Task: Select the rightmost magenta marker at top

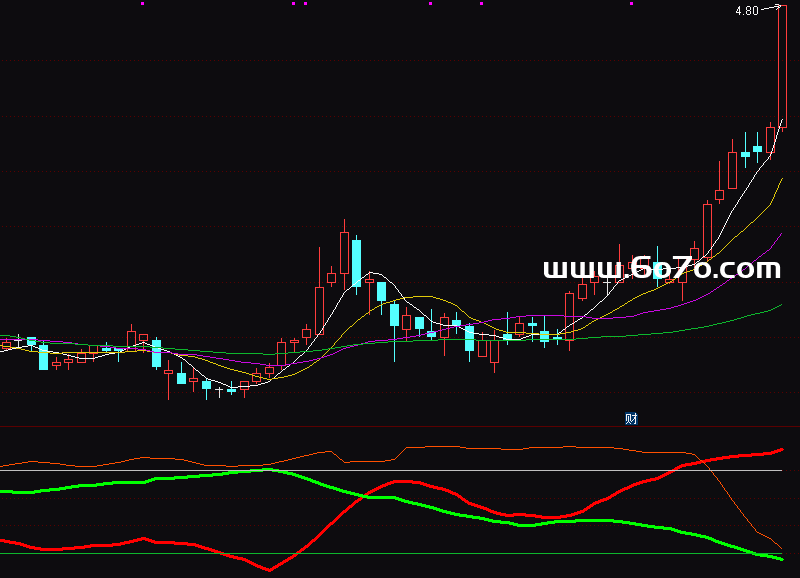Action: pos(632,4)
